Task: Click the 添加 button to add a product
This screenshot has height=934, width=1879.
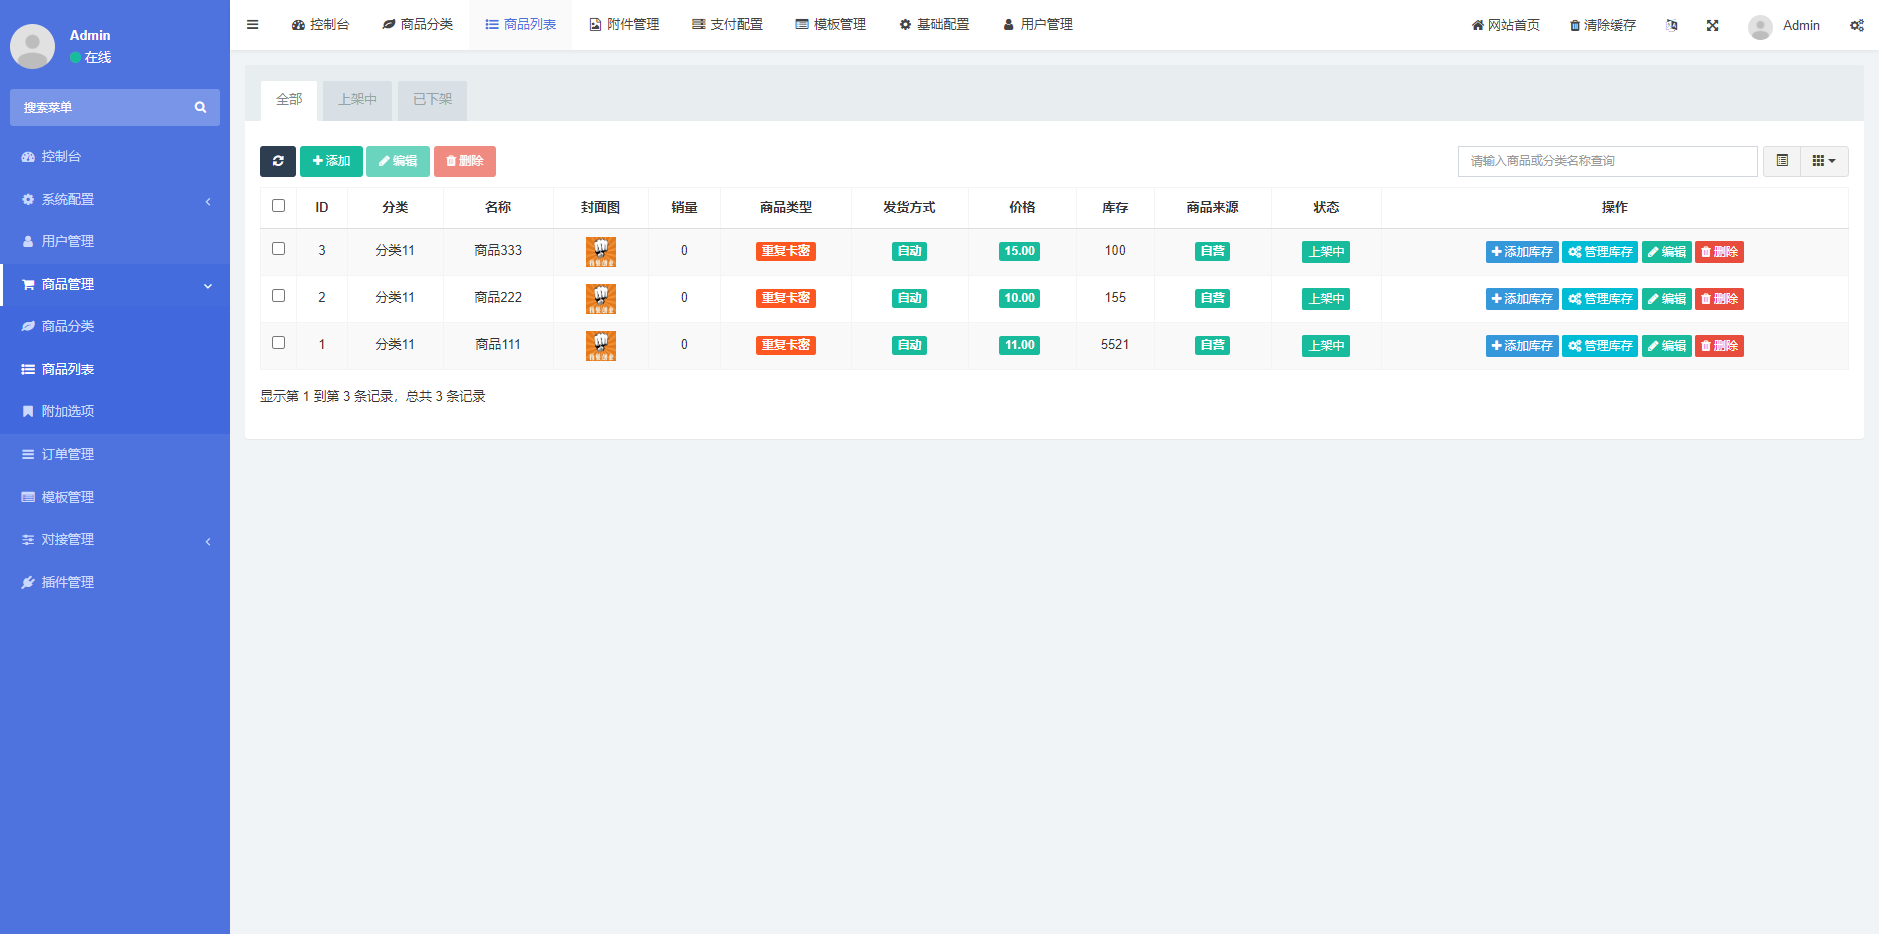Action: (x=331, y=161)
